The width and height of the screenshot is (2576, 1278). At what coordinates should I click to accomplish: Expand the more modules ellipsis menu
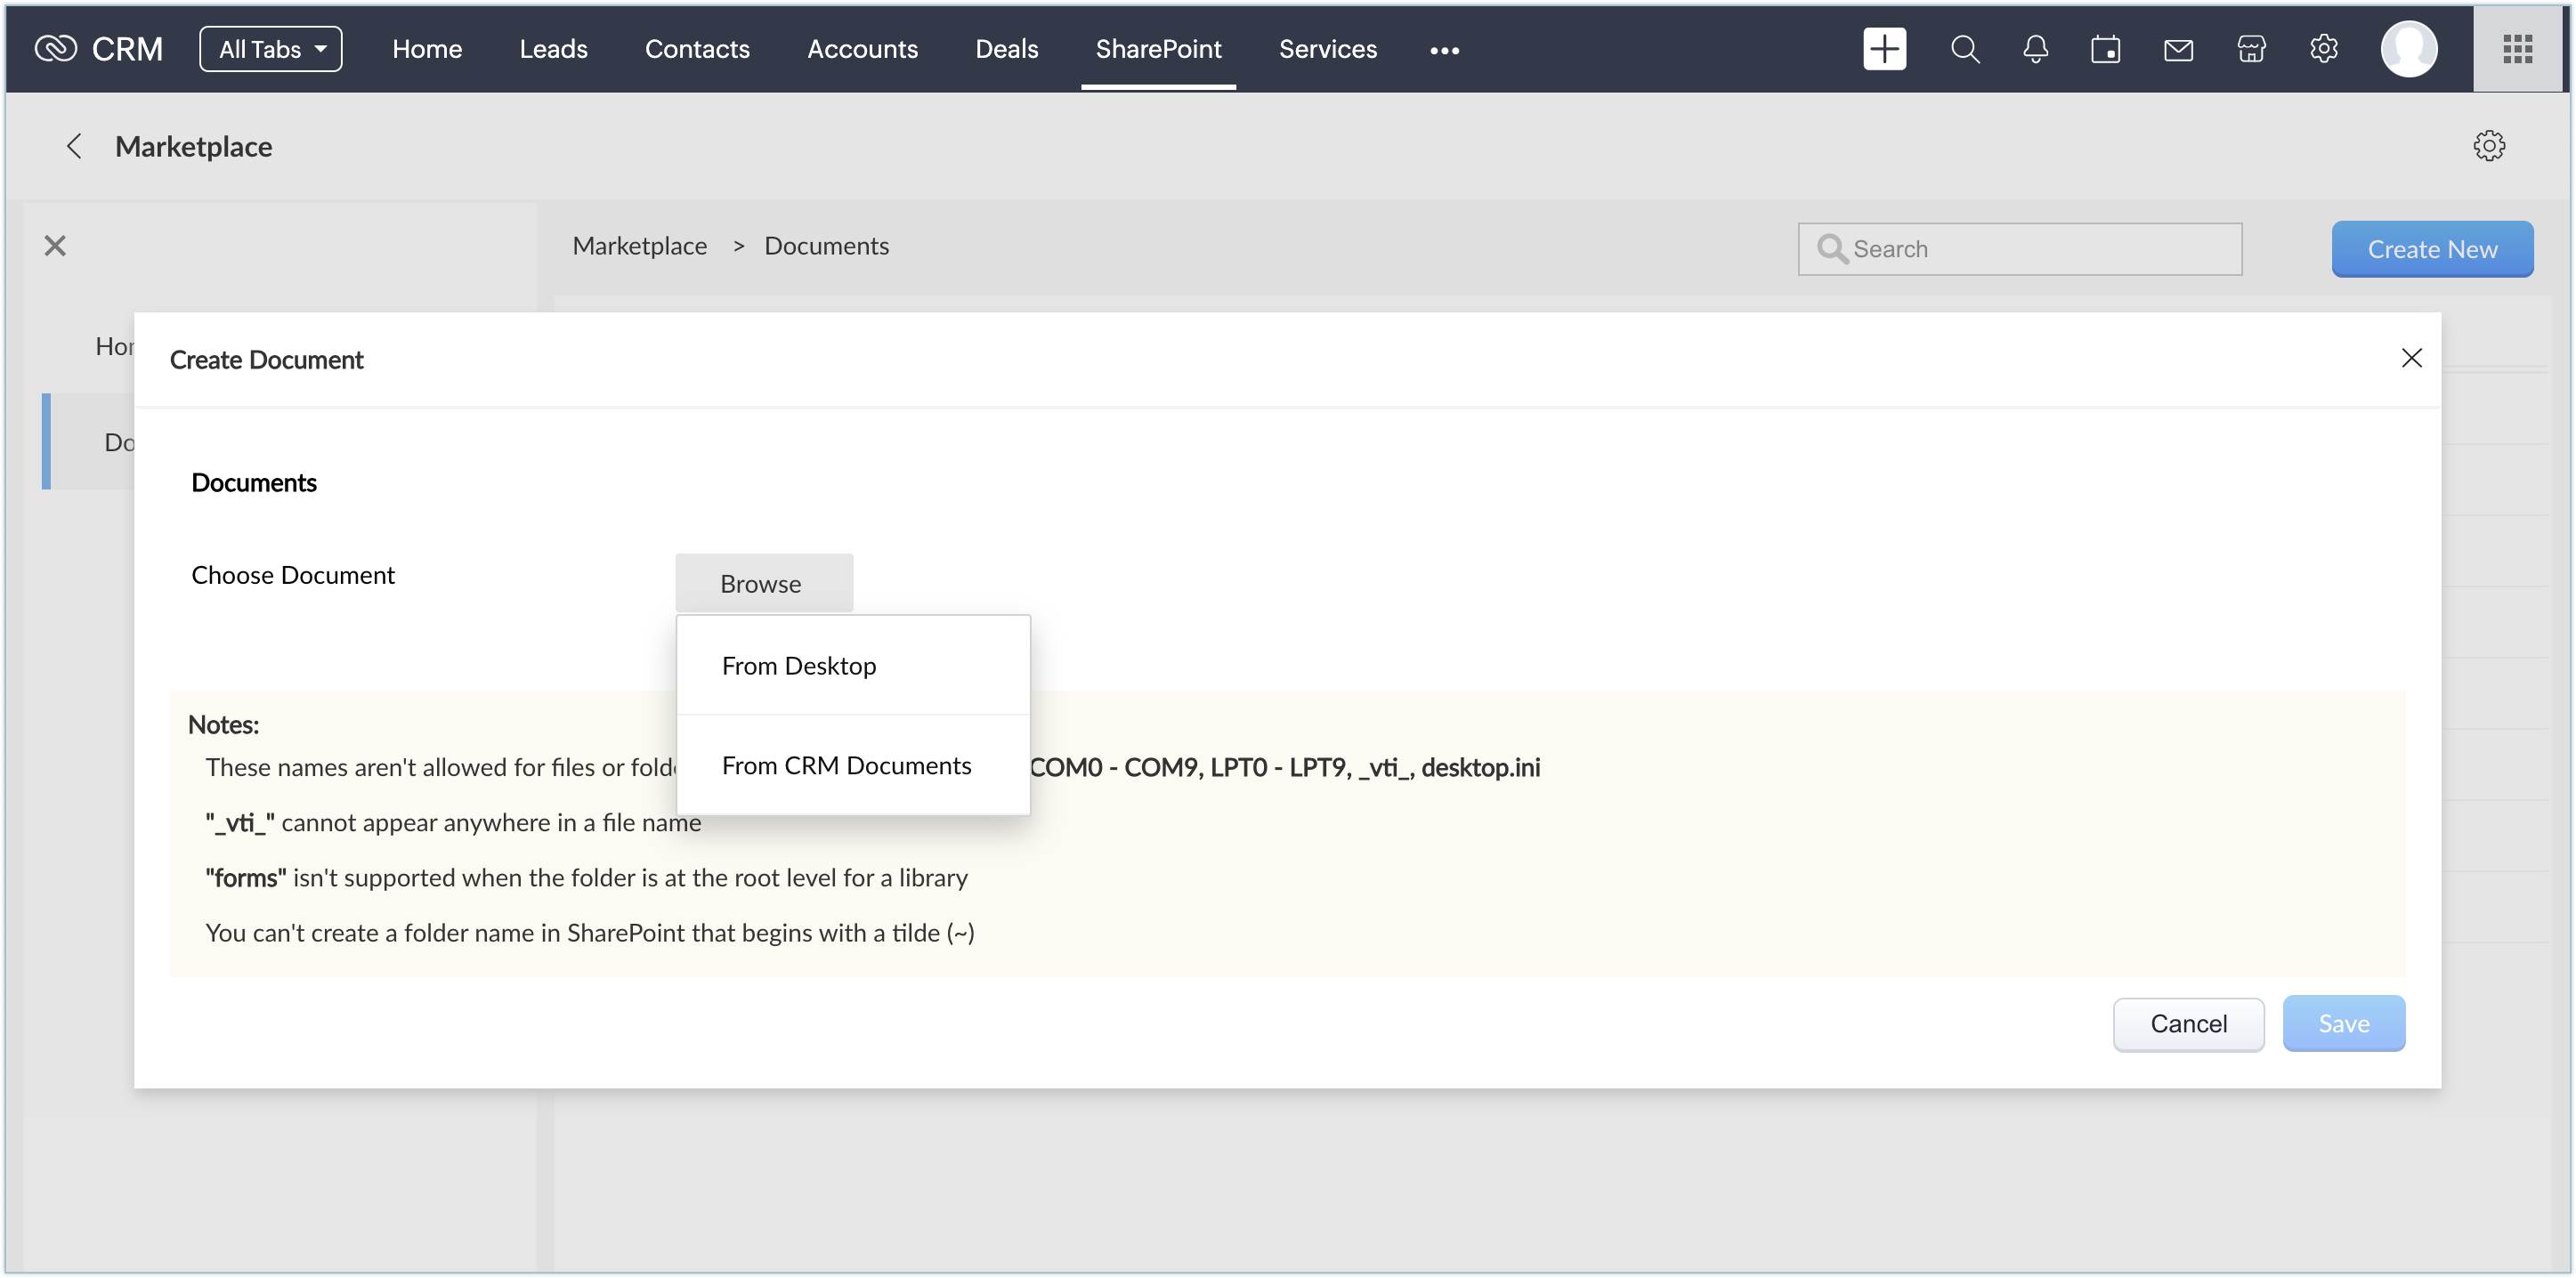(x=1444, y=50)
